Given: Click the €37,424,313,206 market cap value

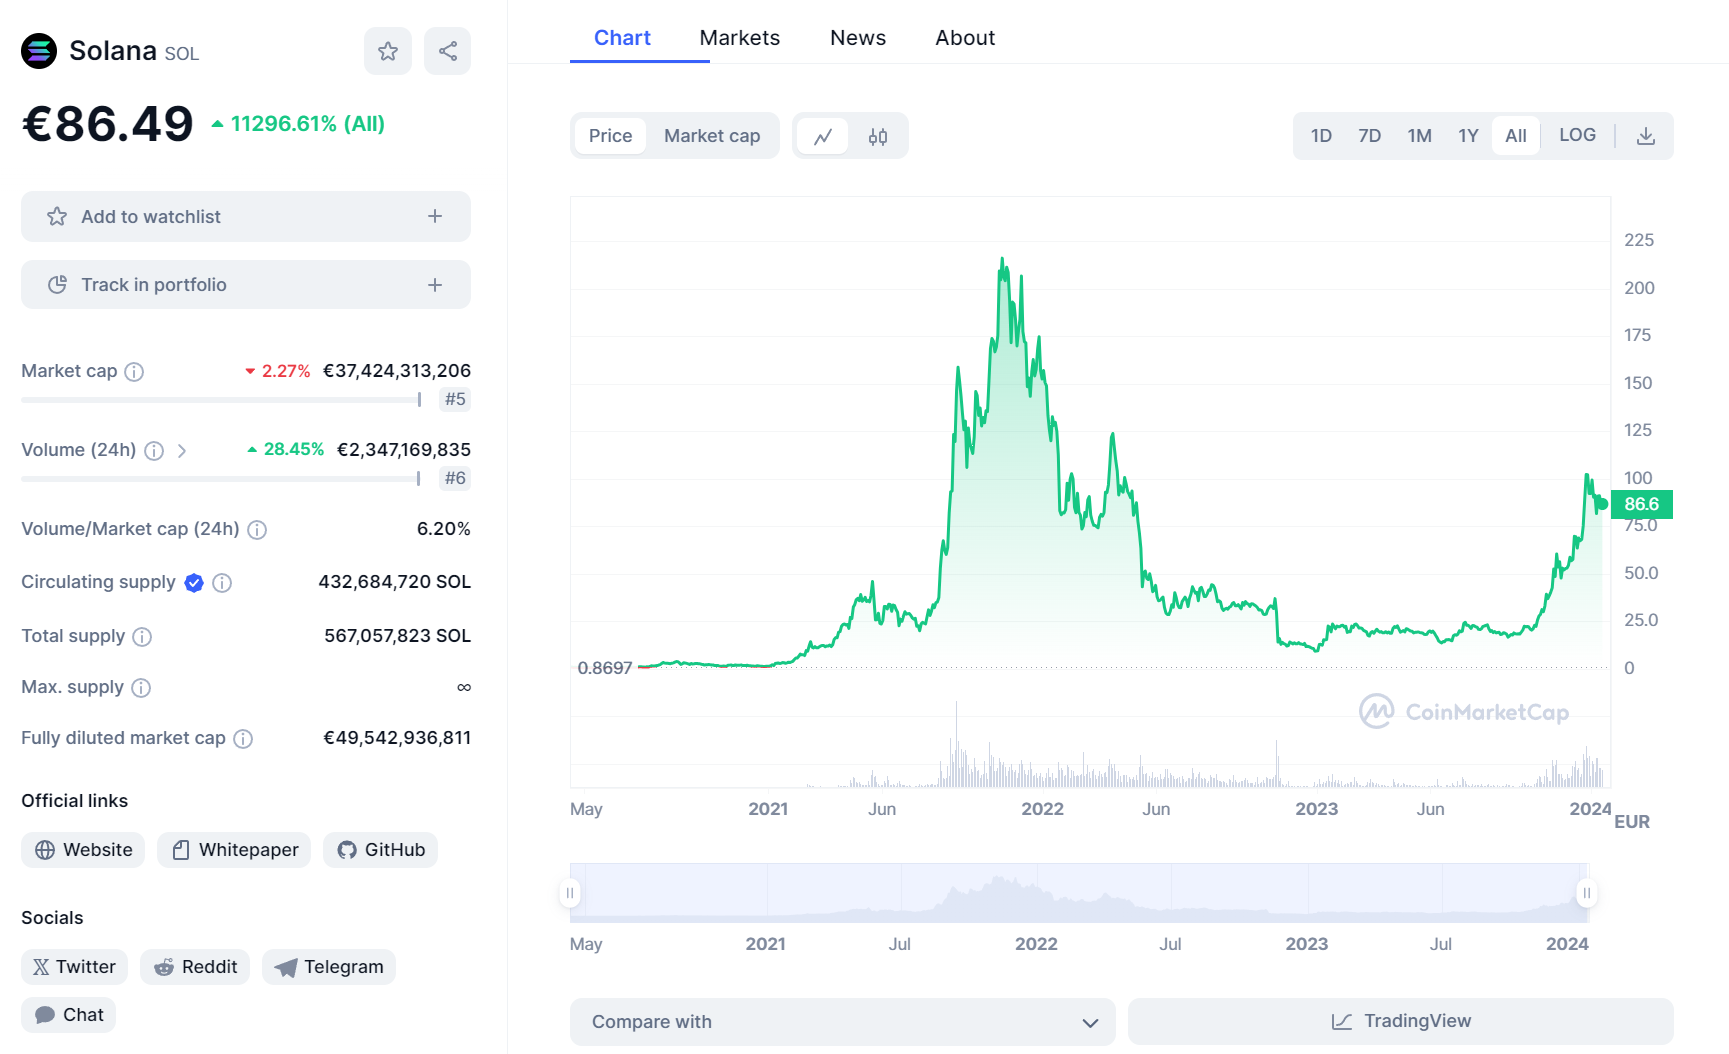Looking at the screenshot, I should point(397,371).
